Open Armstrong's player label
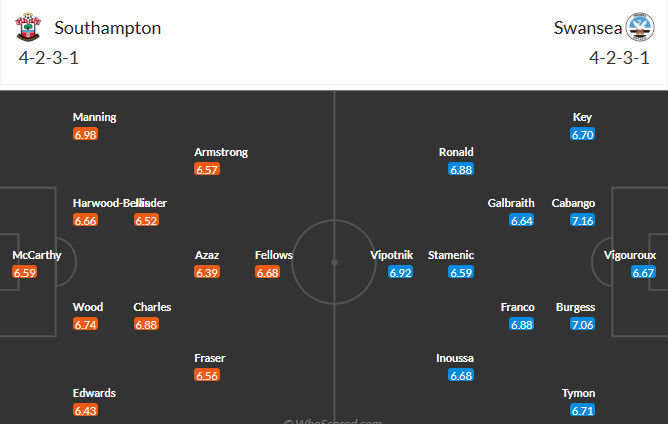 click(221, 152)
